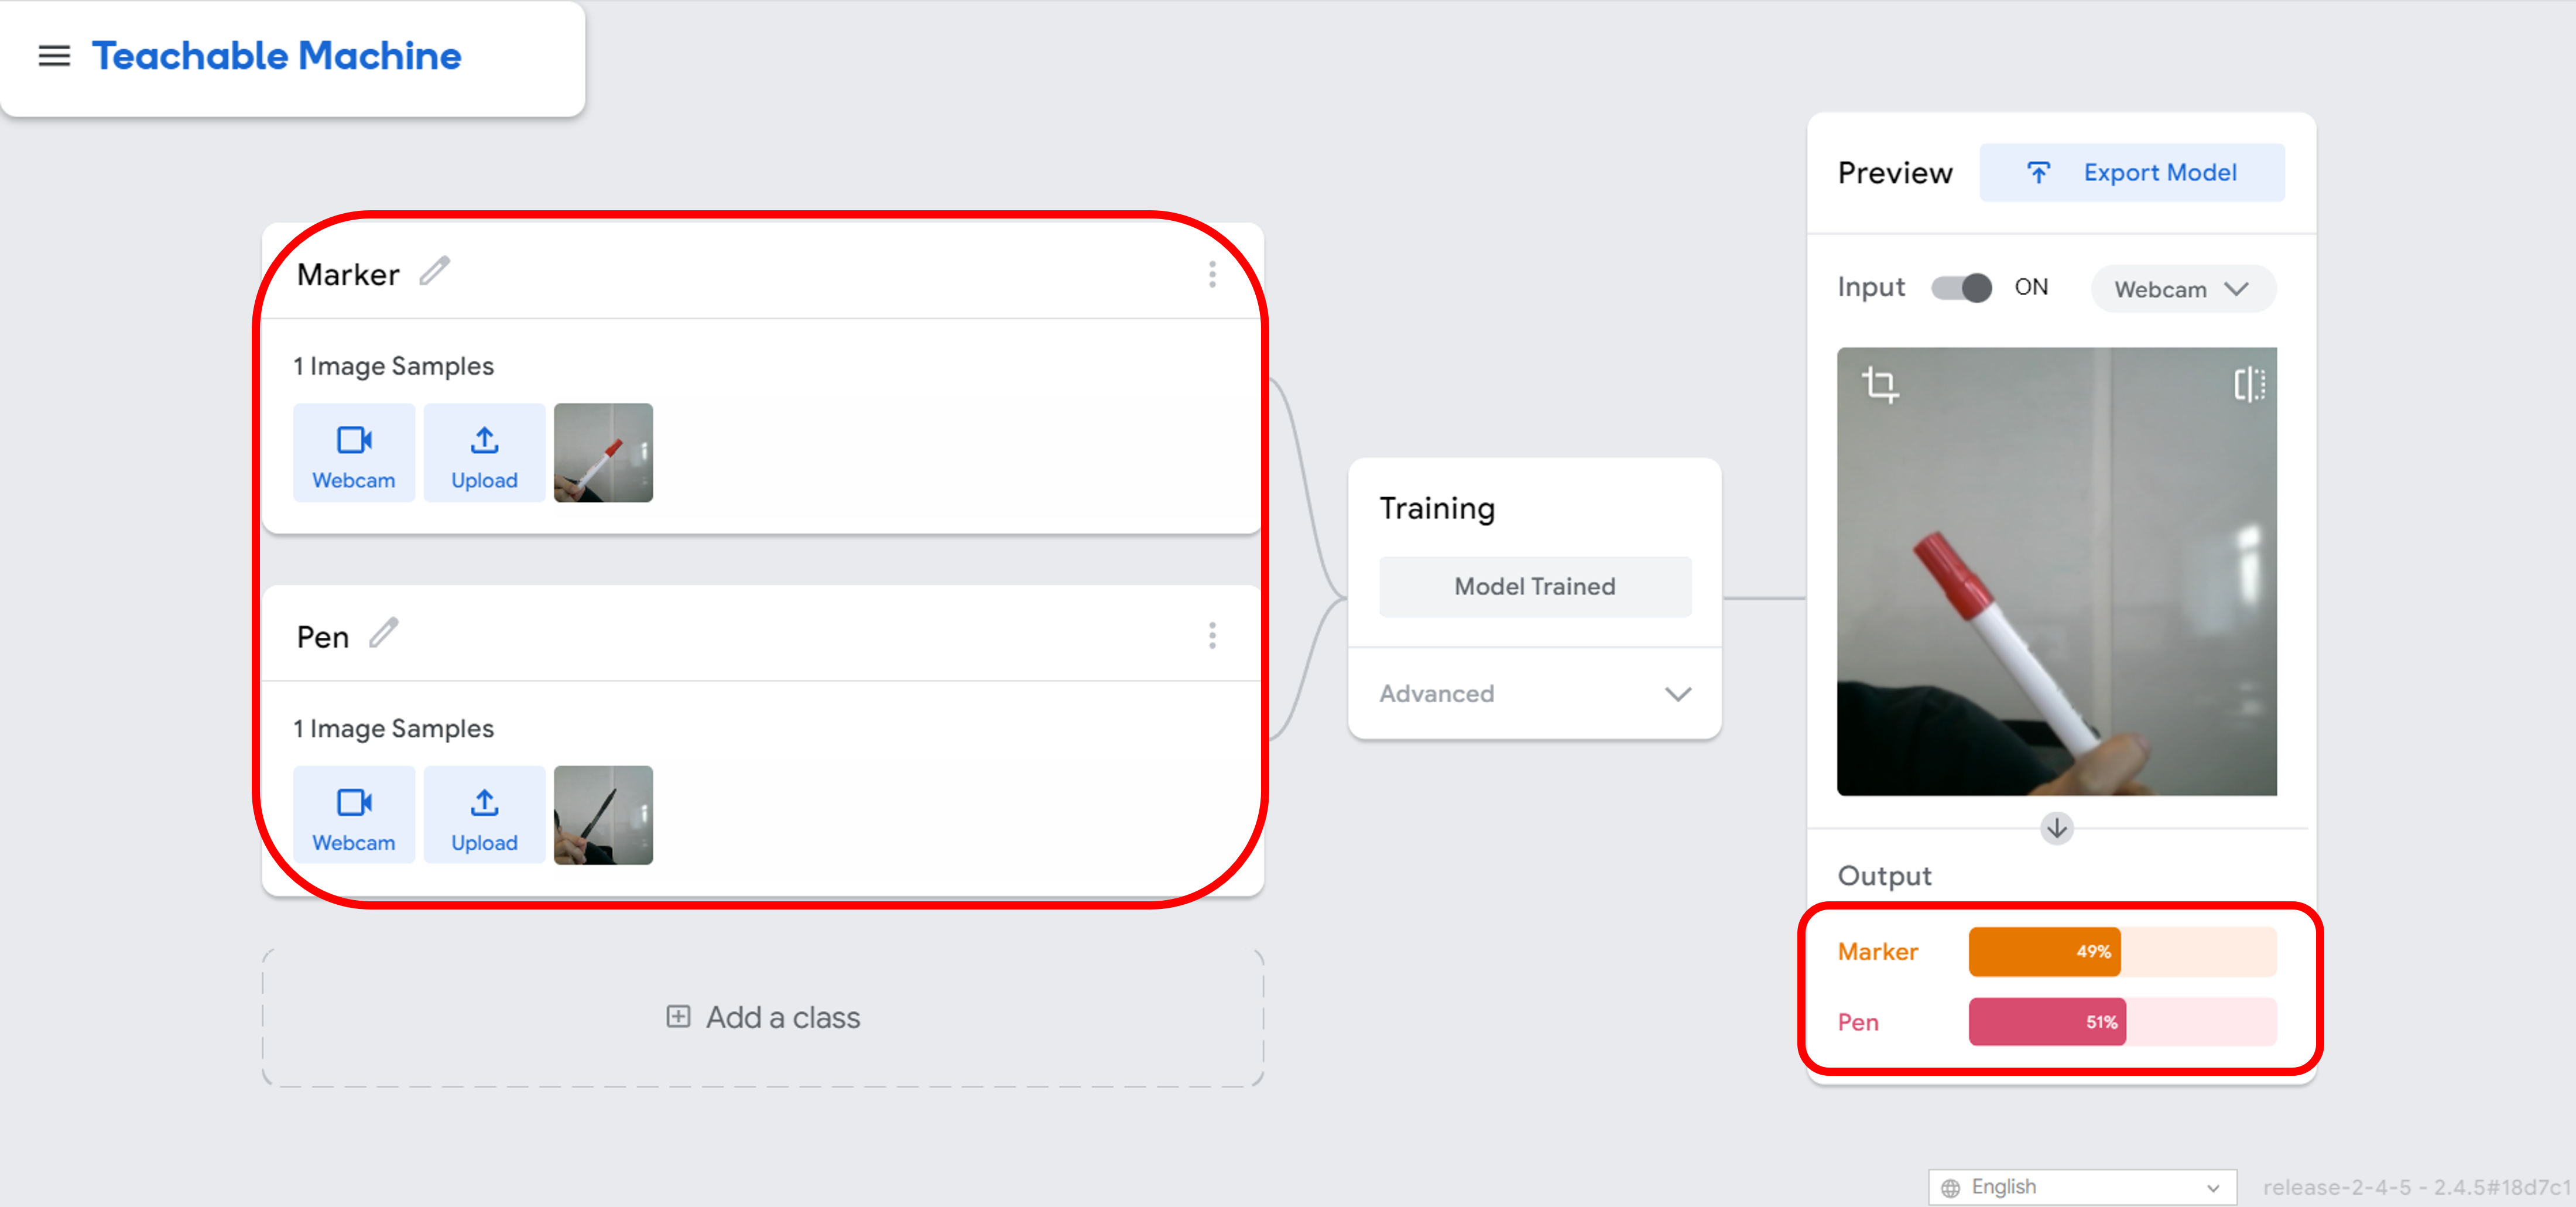This screenshot has width=2576, height=1207.
Task: Record Webcam samples for Marker class
Action: pyautogui.click(x=354, y=454)
